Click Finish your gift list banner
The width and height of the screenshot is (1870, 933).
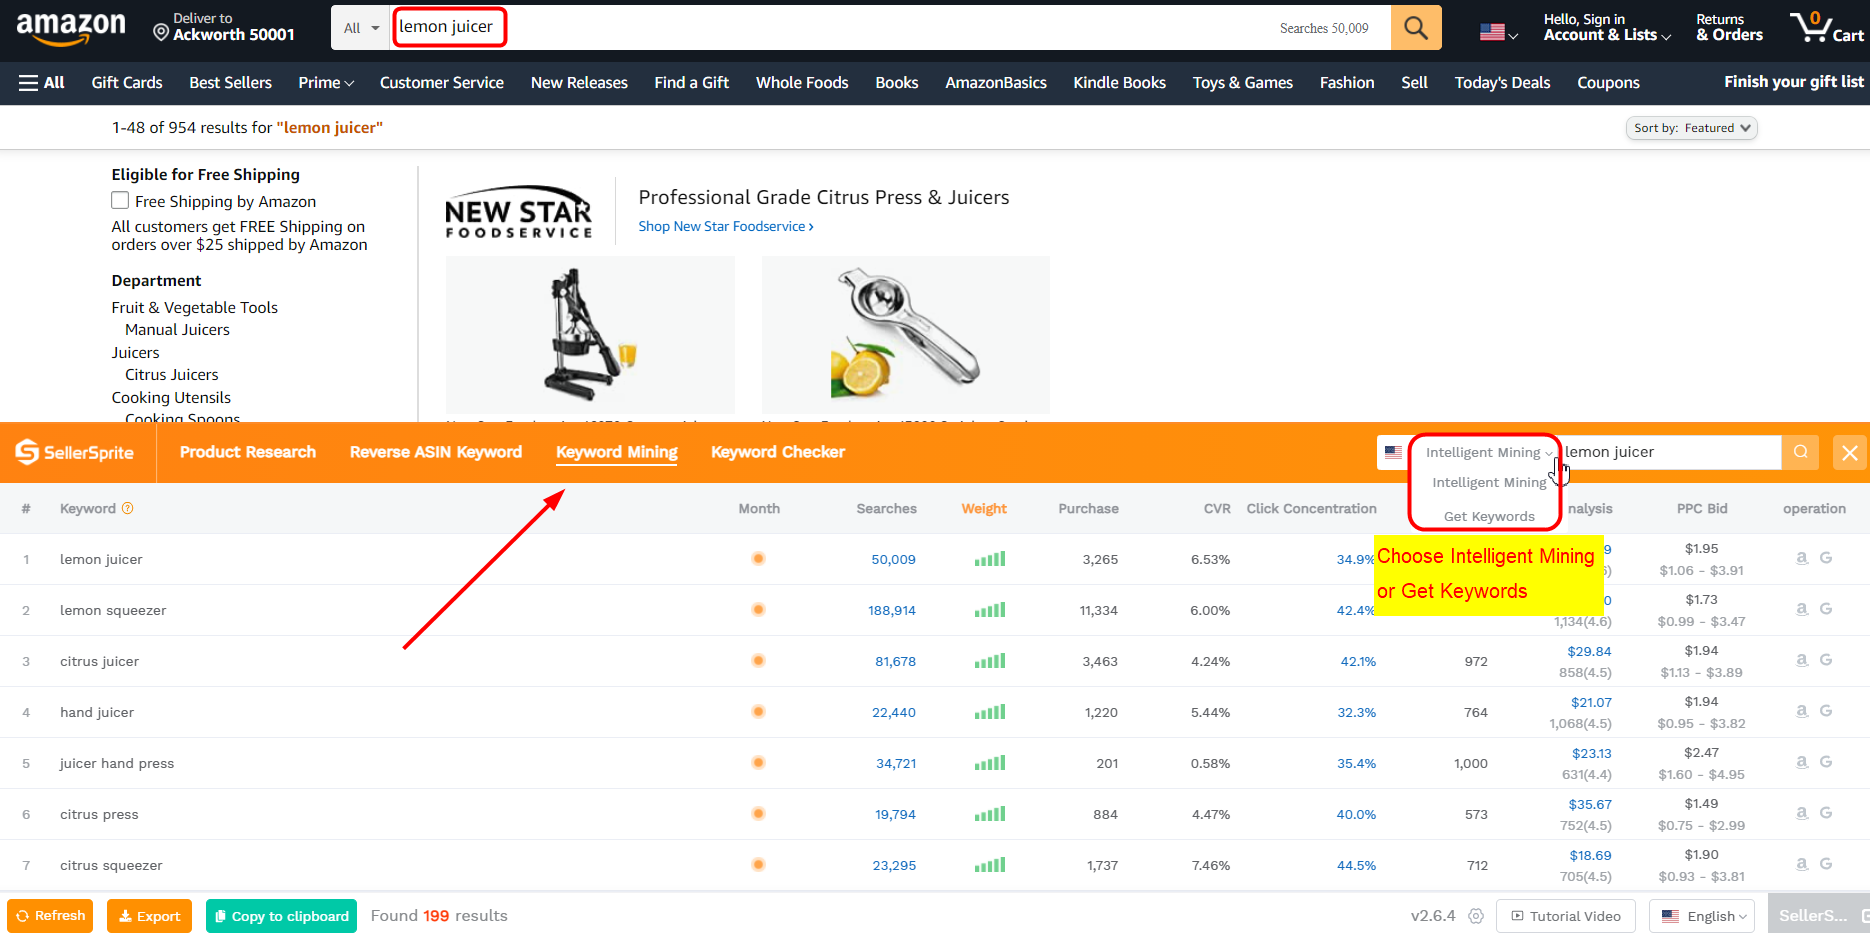[x=1794, y=82]
